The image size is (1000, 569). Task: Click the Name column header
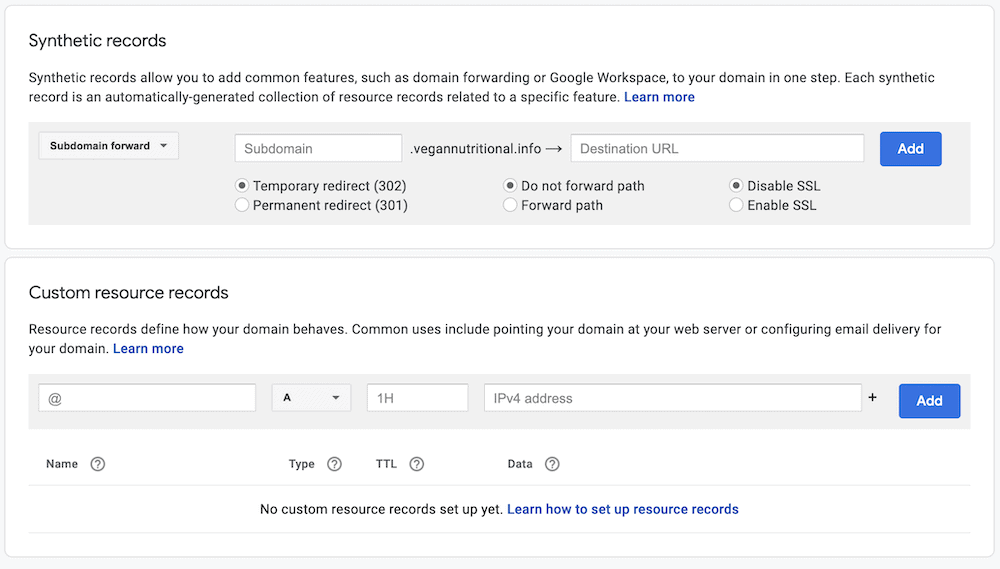62,464
